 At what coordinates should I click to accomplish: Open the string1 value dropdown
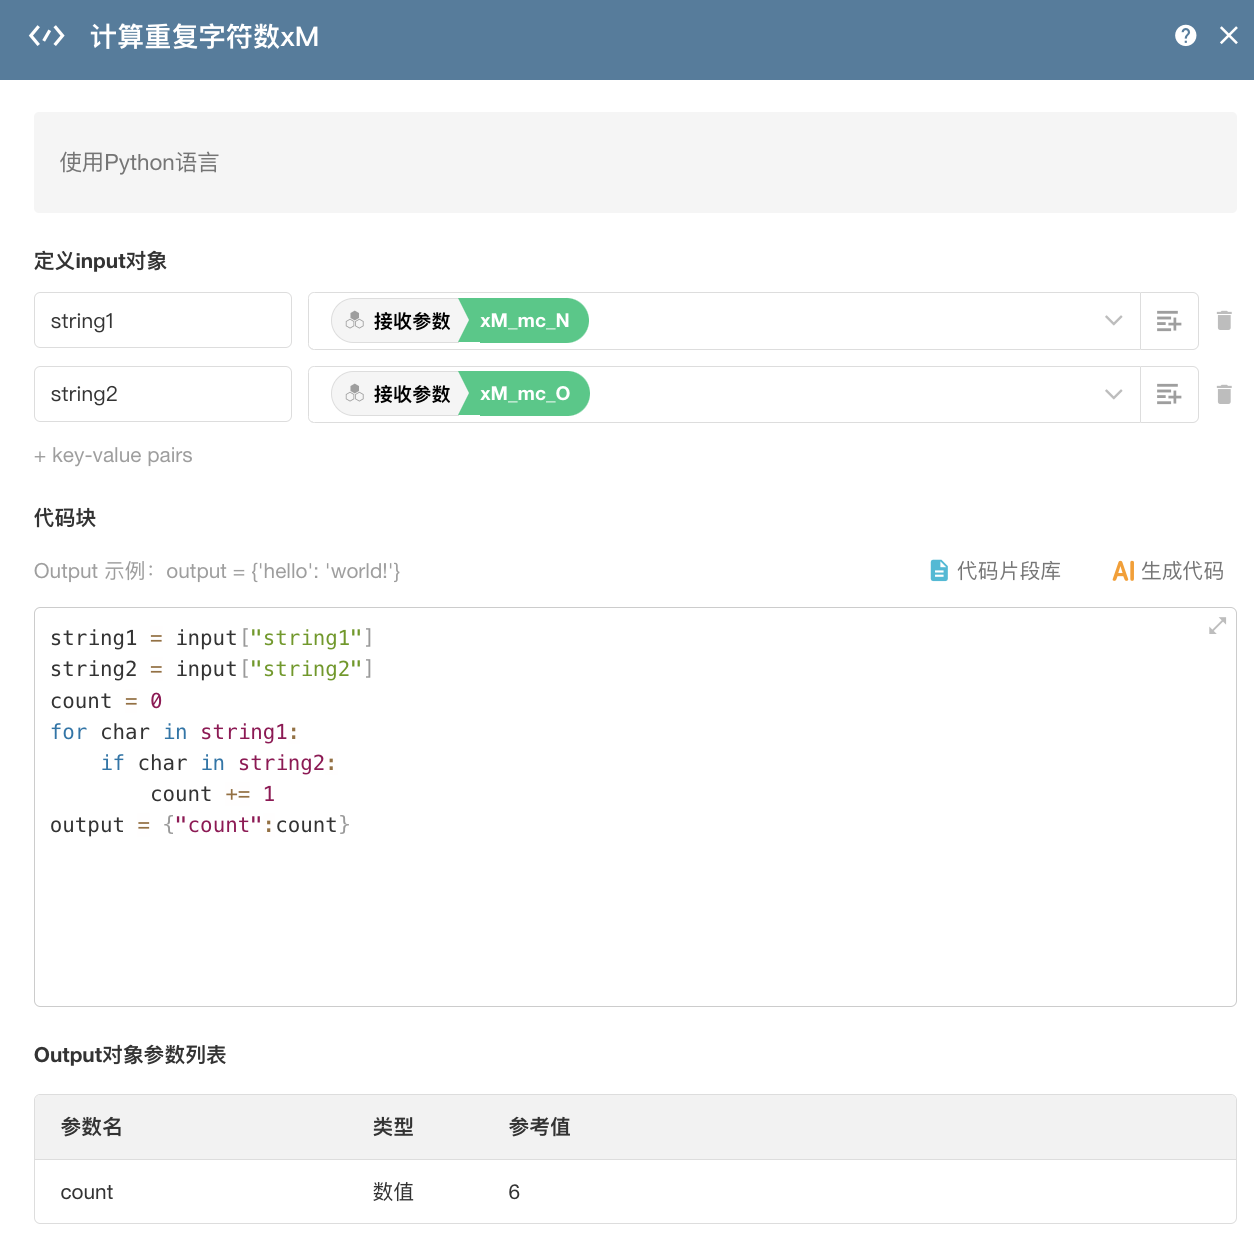[x=1113, y=321]
